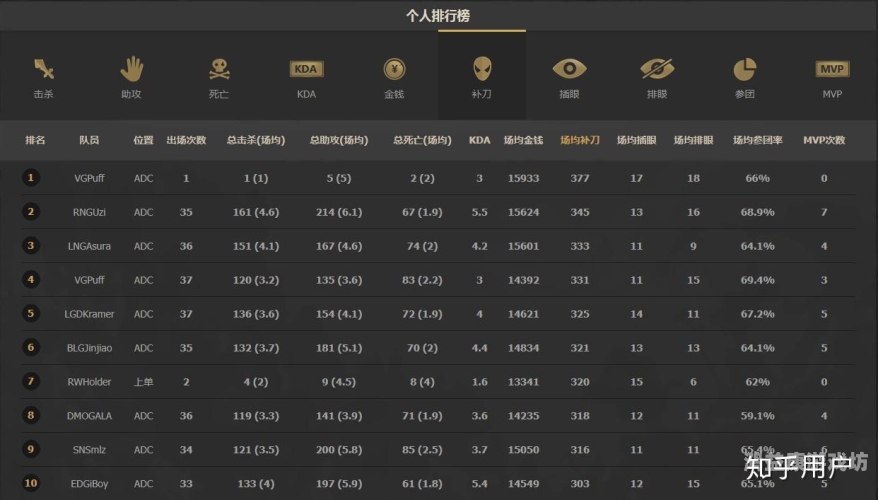Select player RWHolder row name
Screen dimensions: 878x500
pos(89,382)
